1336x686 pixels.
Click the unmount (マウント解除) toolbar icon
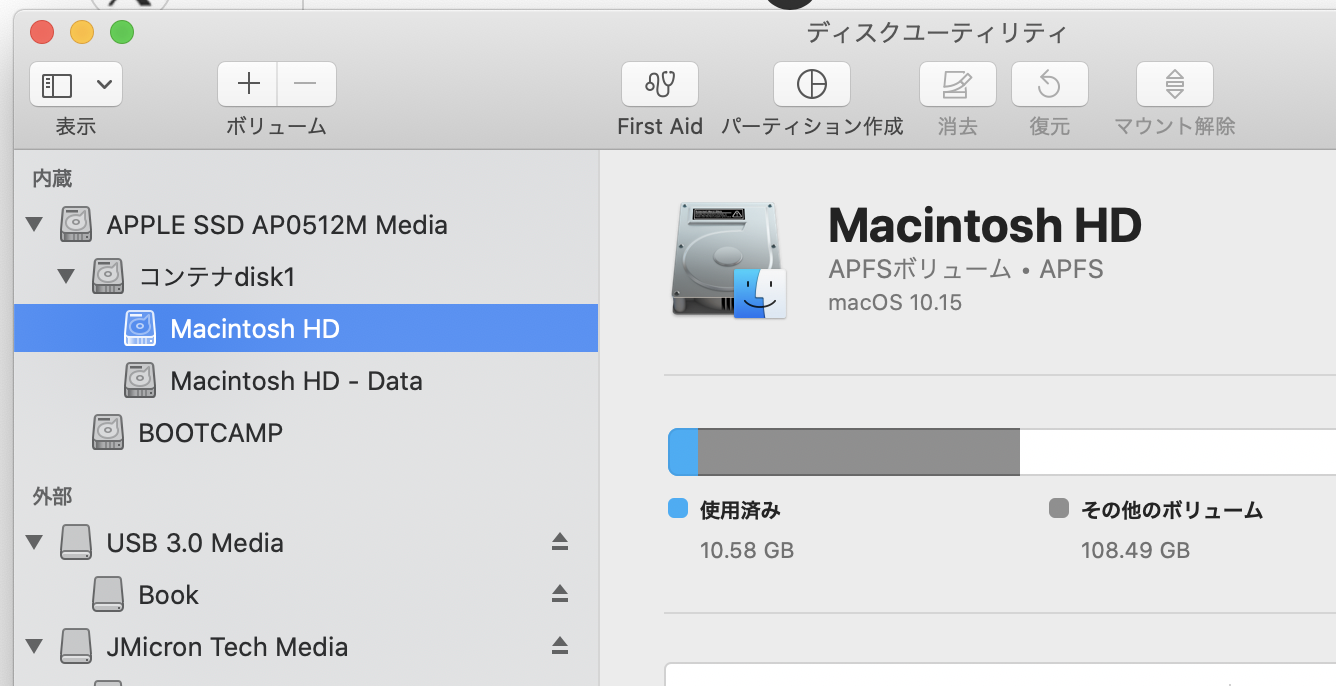1175,84
